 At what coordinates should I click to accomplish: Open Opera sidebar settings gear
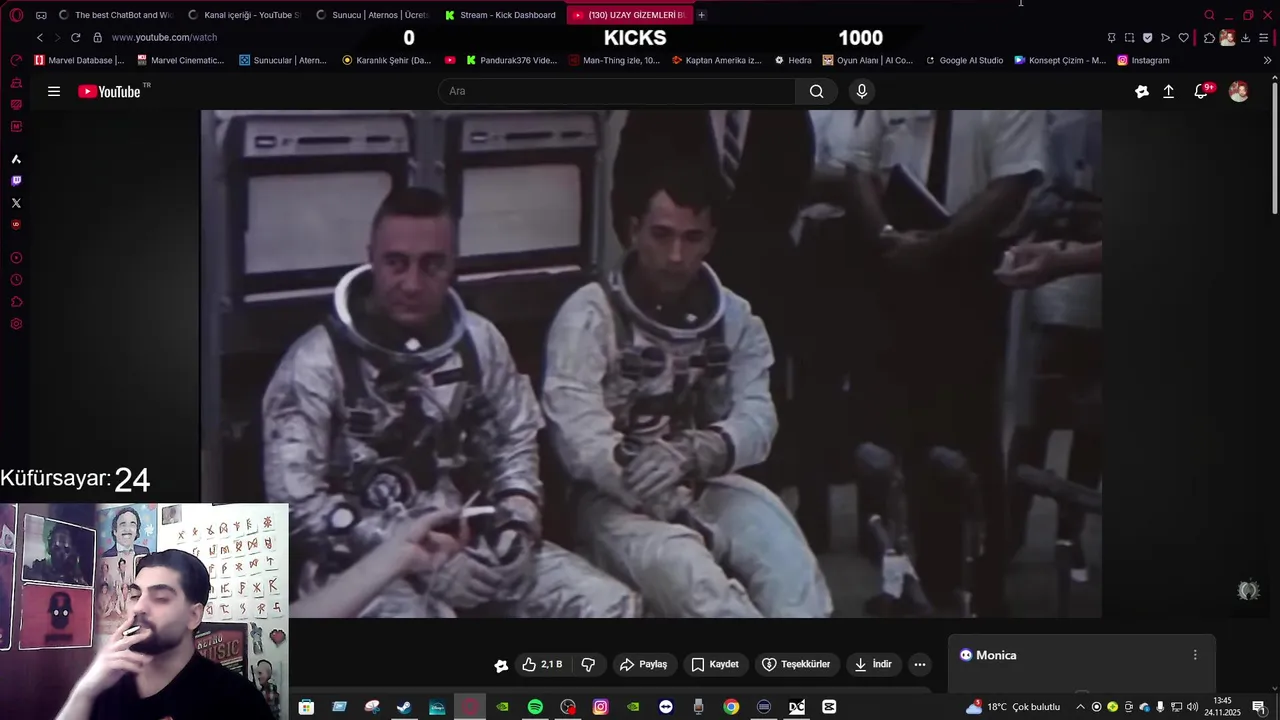[x=16, y=324]
